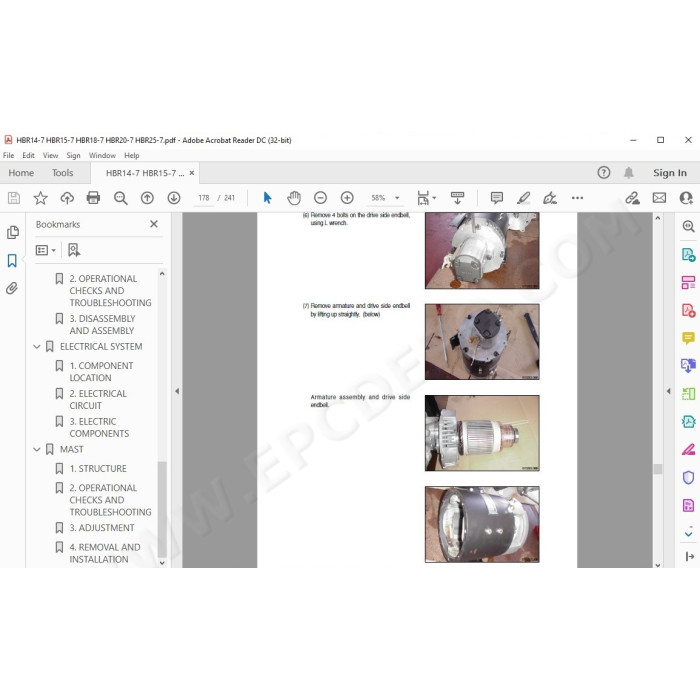Open Comment tool in right pane

pos(688,338)
